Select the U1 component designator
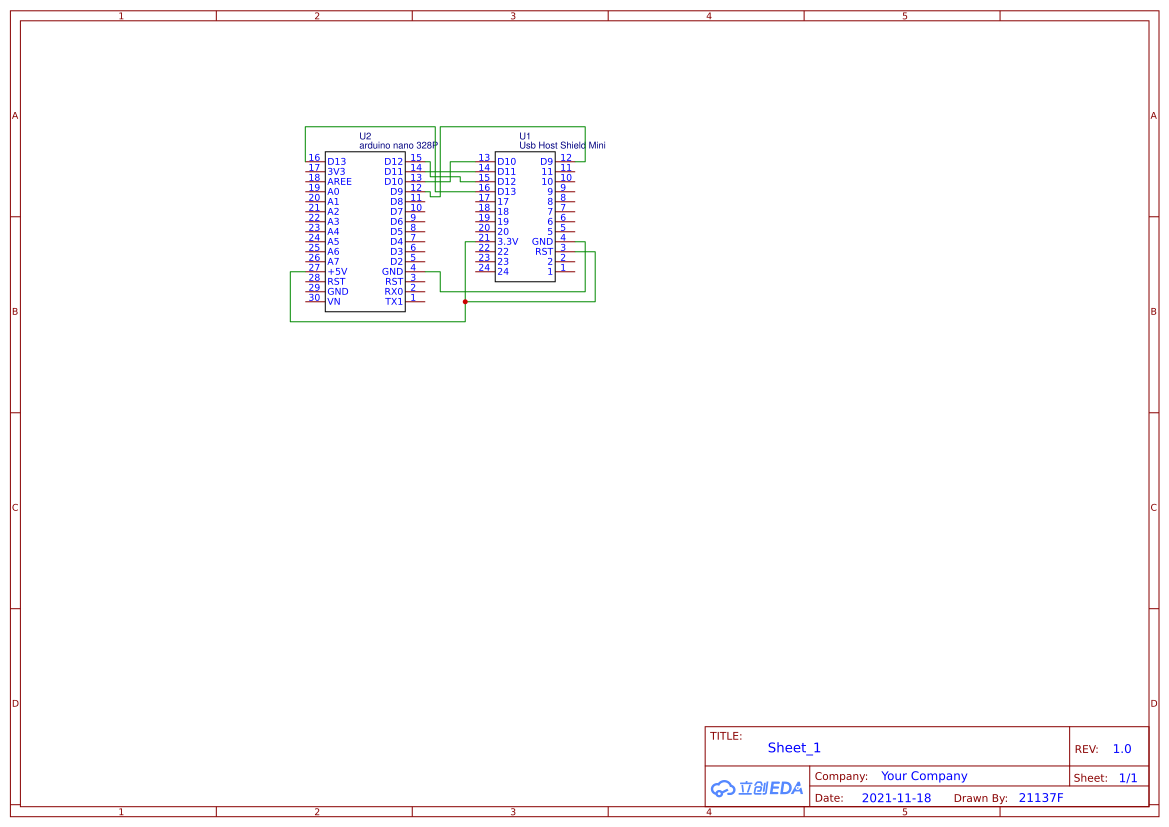 525,136
